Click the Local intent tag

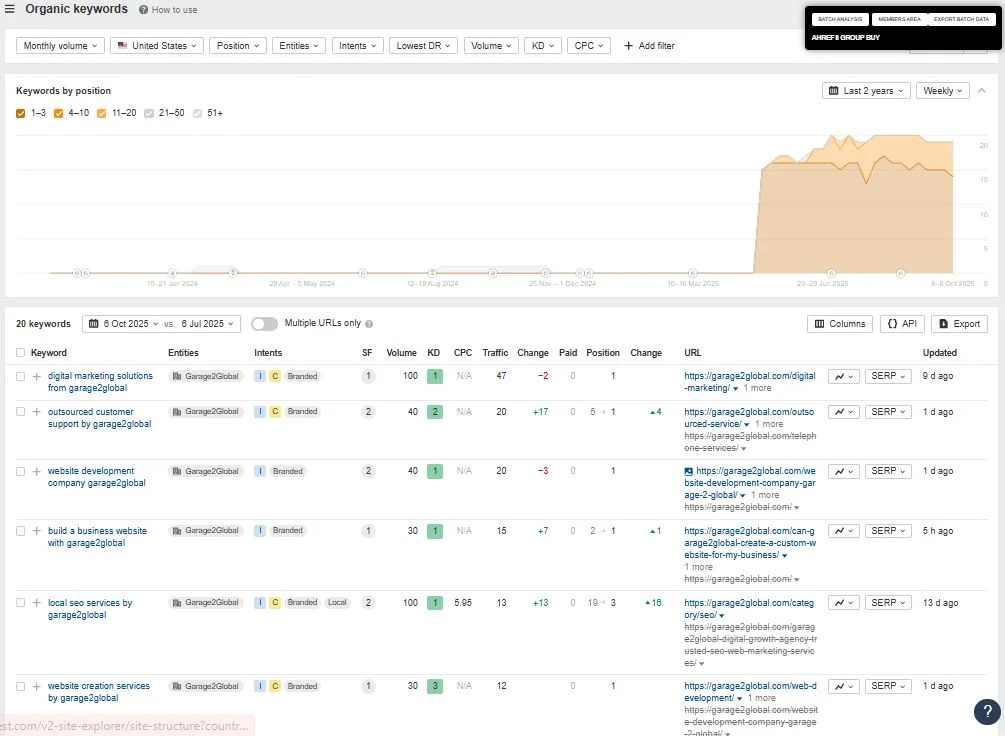click(337, 603)
